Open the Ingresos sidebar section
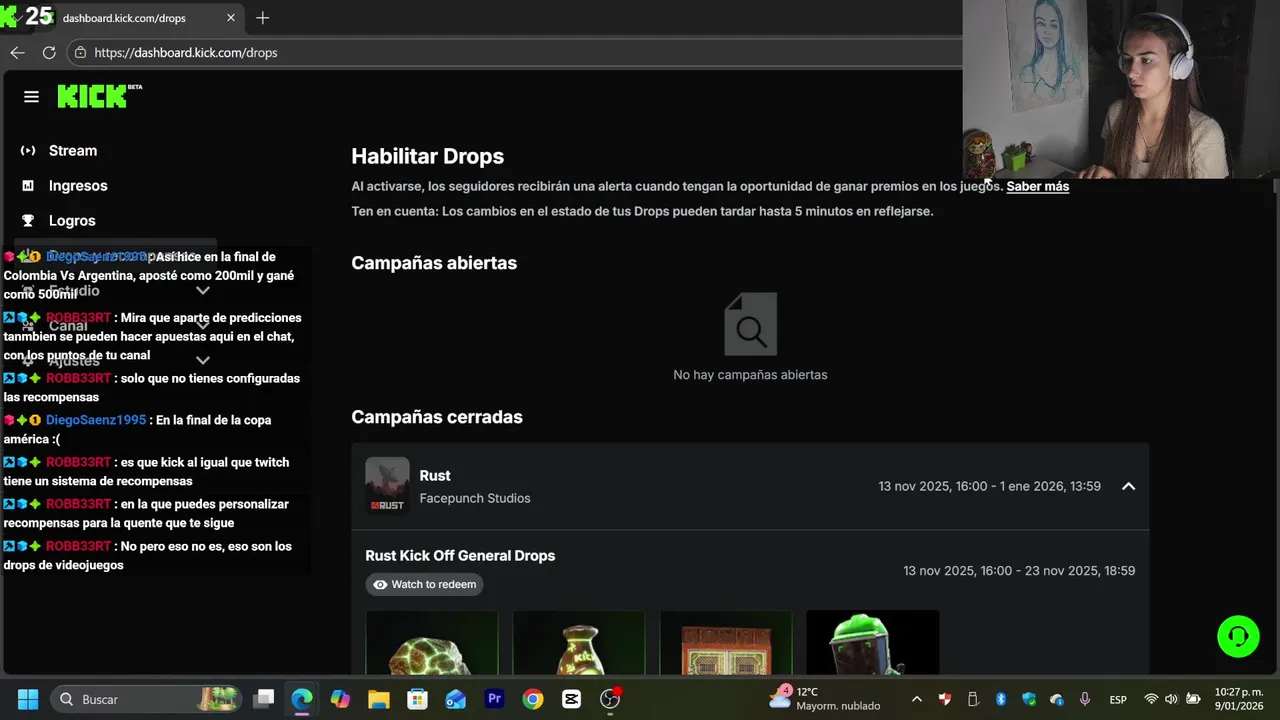1280x720 pixels. [x=78, y=186]
